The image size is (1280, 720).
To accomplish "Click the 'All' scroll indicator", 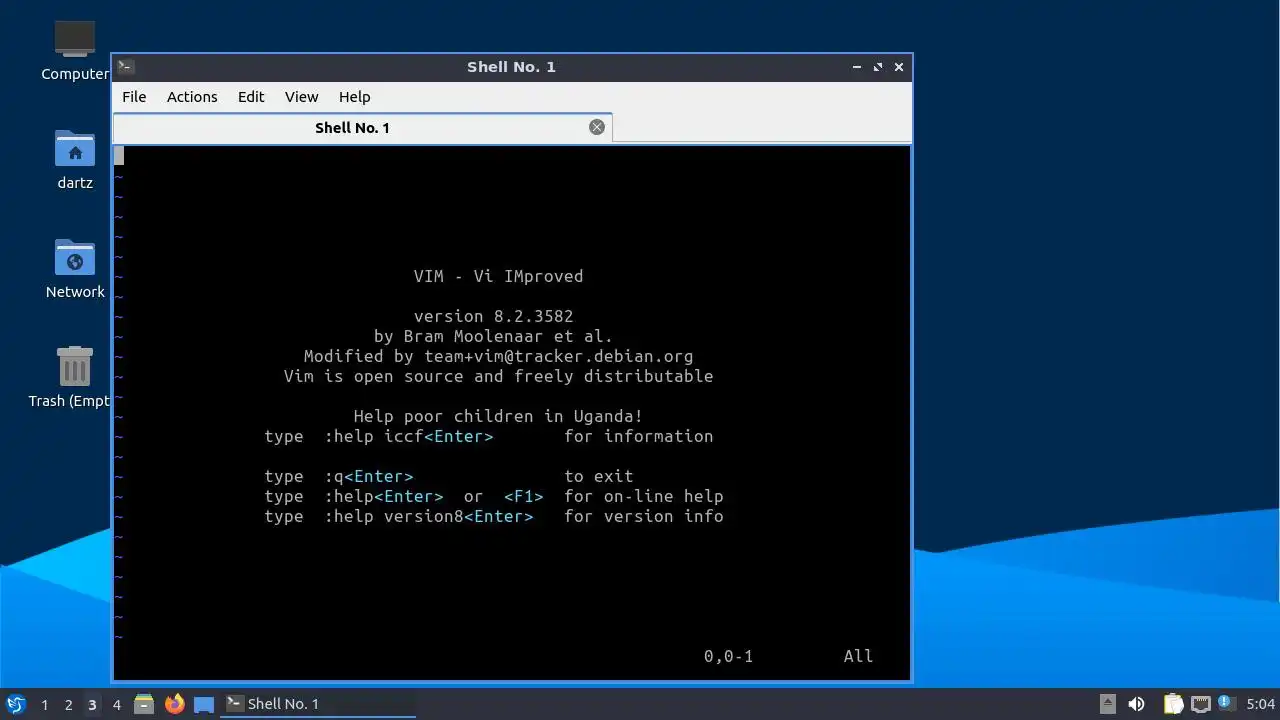I will tap(858, 656).
